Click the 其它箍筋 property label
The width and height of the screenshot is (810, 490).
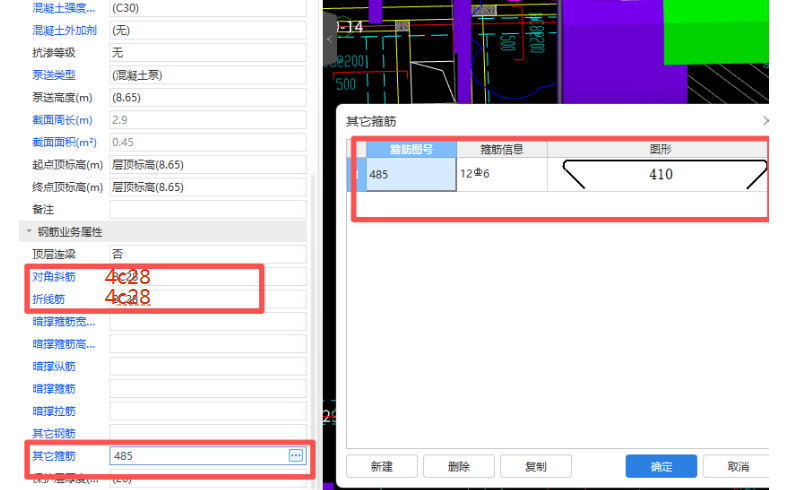pos(54,456)
